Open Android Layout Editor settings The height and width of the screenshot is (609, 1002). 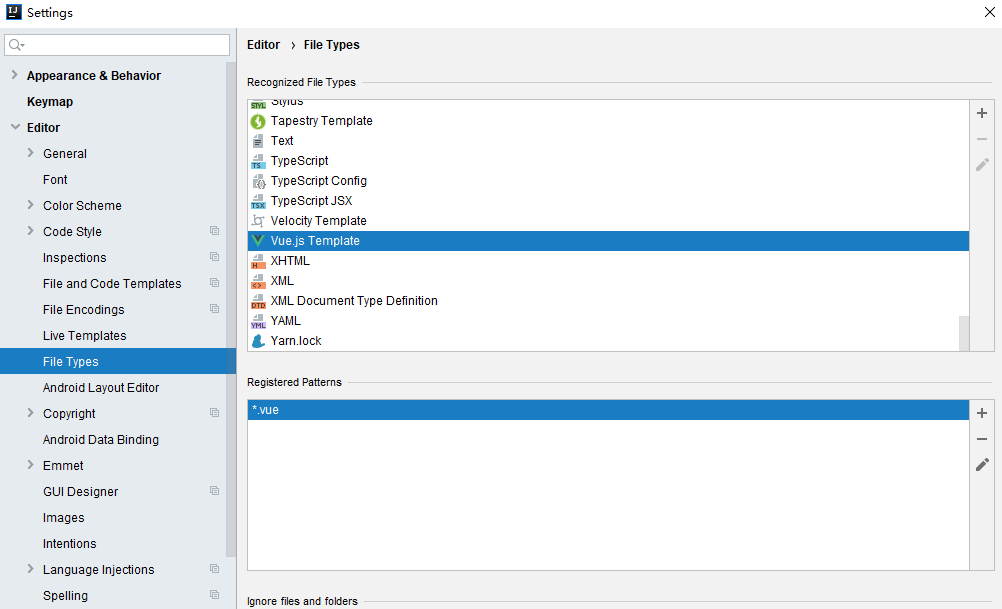pos(101,388)
